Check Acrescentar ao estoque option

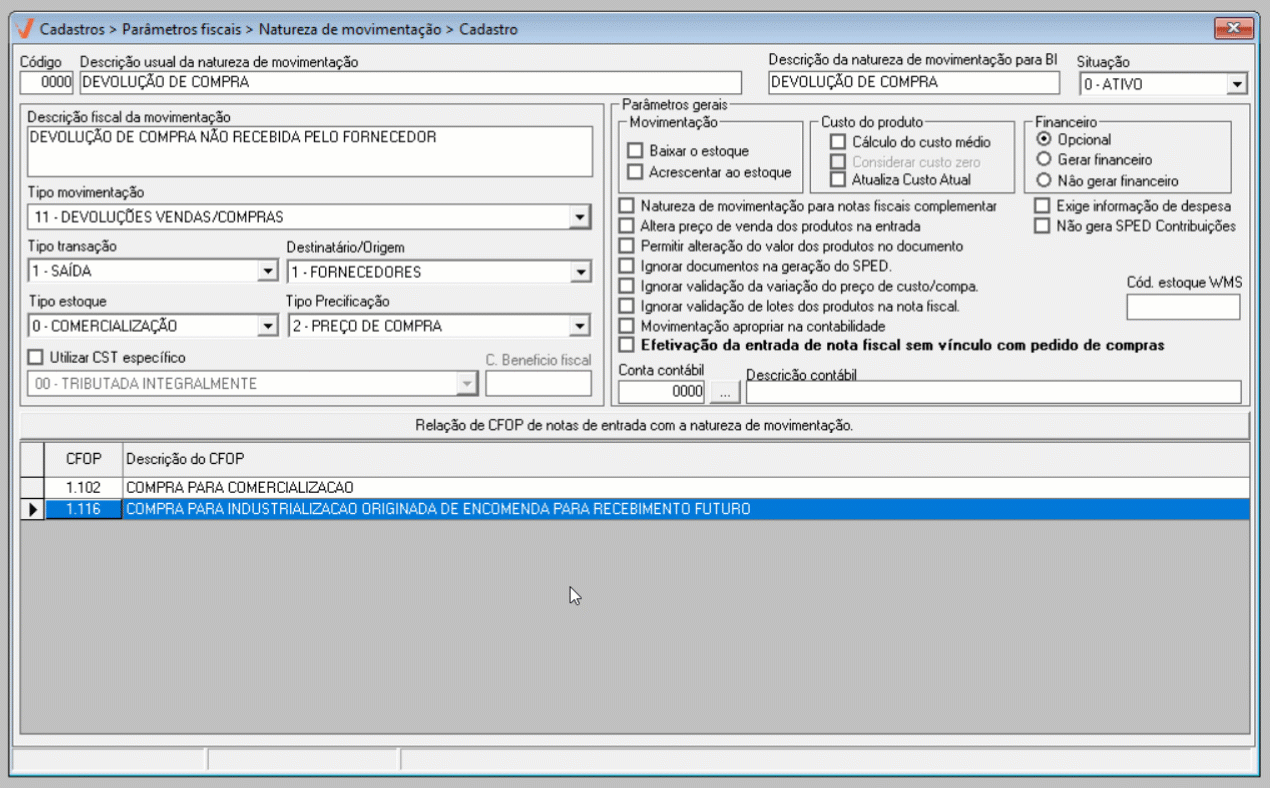coord(635,172)
